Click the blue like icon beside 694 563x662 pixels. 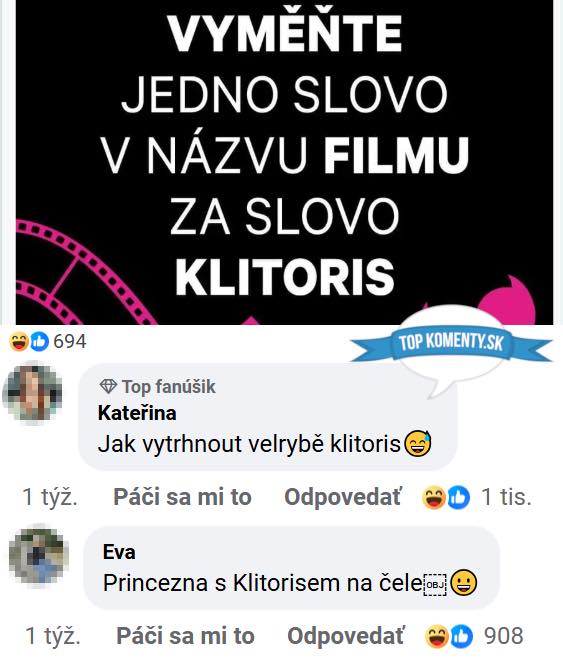[39, 342]
